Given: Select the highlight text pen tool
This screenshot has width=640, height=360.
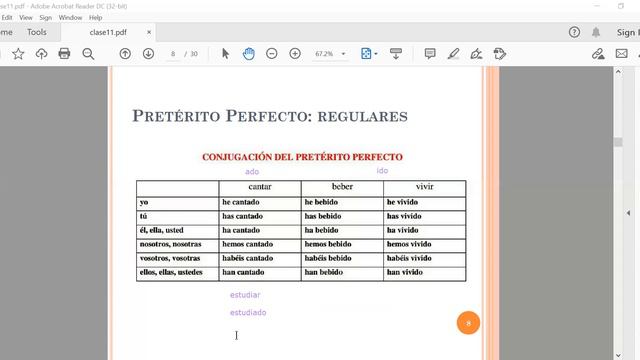Looking at the screenshot, I should (x=453, y=53).
